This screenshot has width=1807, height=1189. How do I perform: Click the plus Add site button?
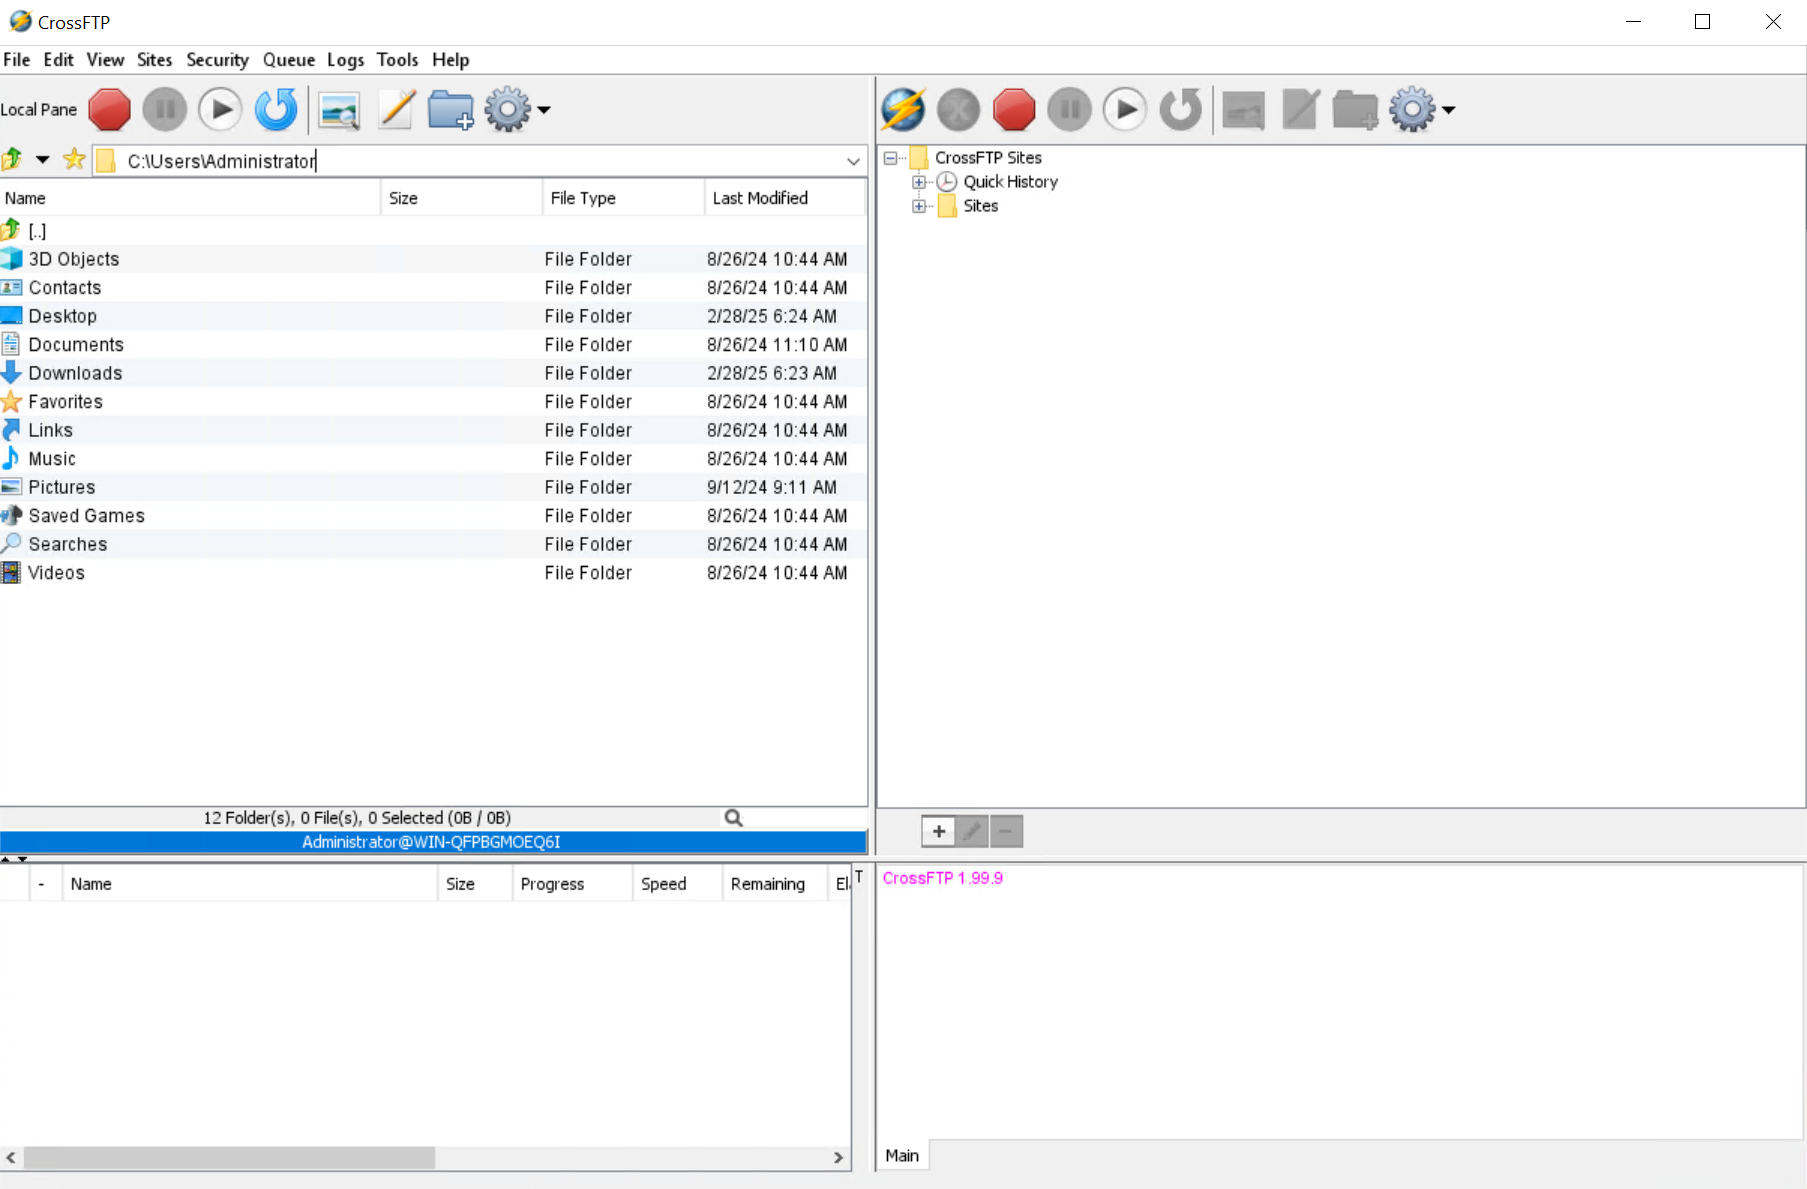click(x=938, y=831)
